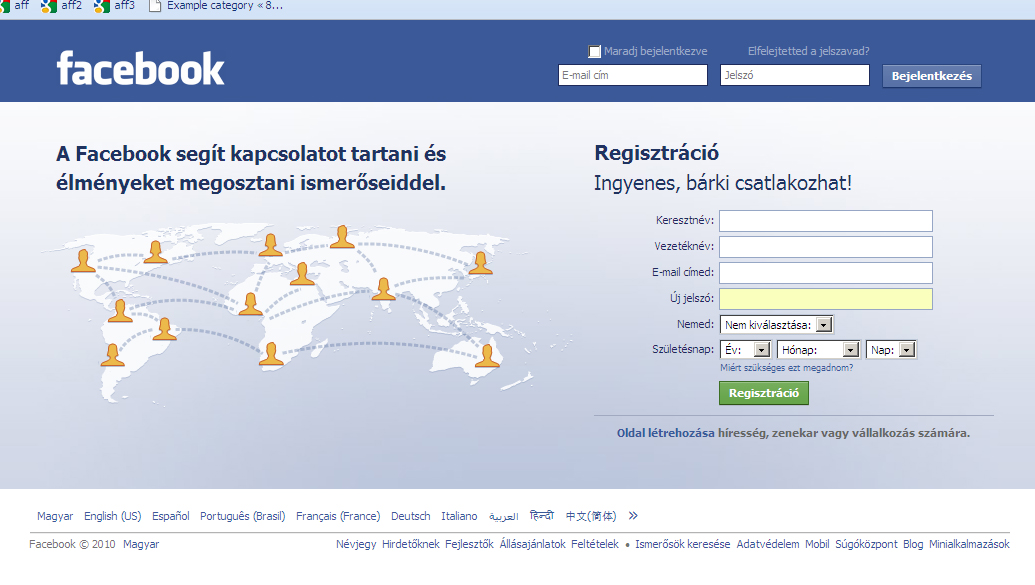Screen dimensions: 1035x585
Task: Open the Hónap month dropdown
Action: [x=818, y=350]
